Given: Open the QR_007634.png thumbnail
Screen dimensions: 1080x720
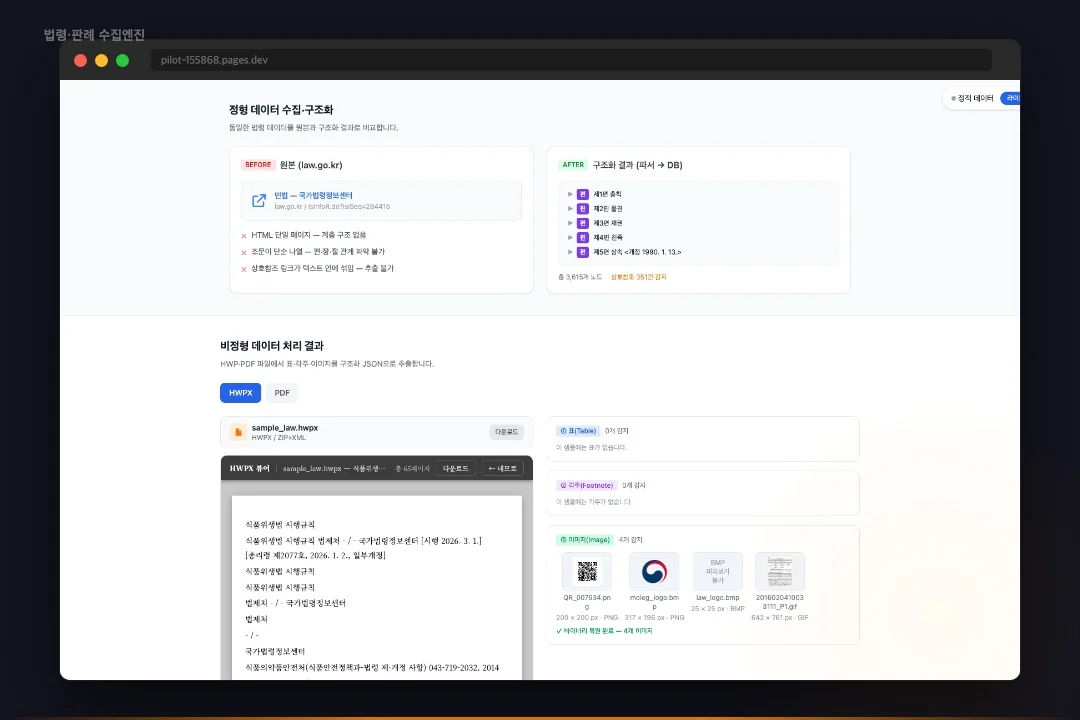Looking at the screenshot, I should pos(587,571).
